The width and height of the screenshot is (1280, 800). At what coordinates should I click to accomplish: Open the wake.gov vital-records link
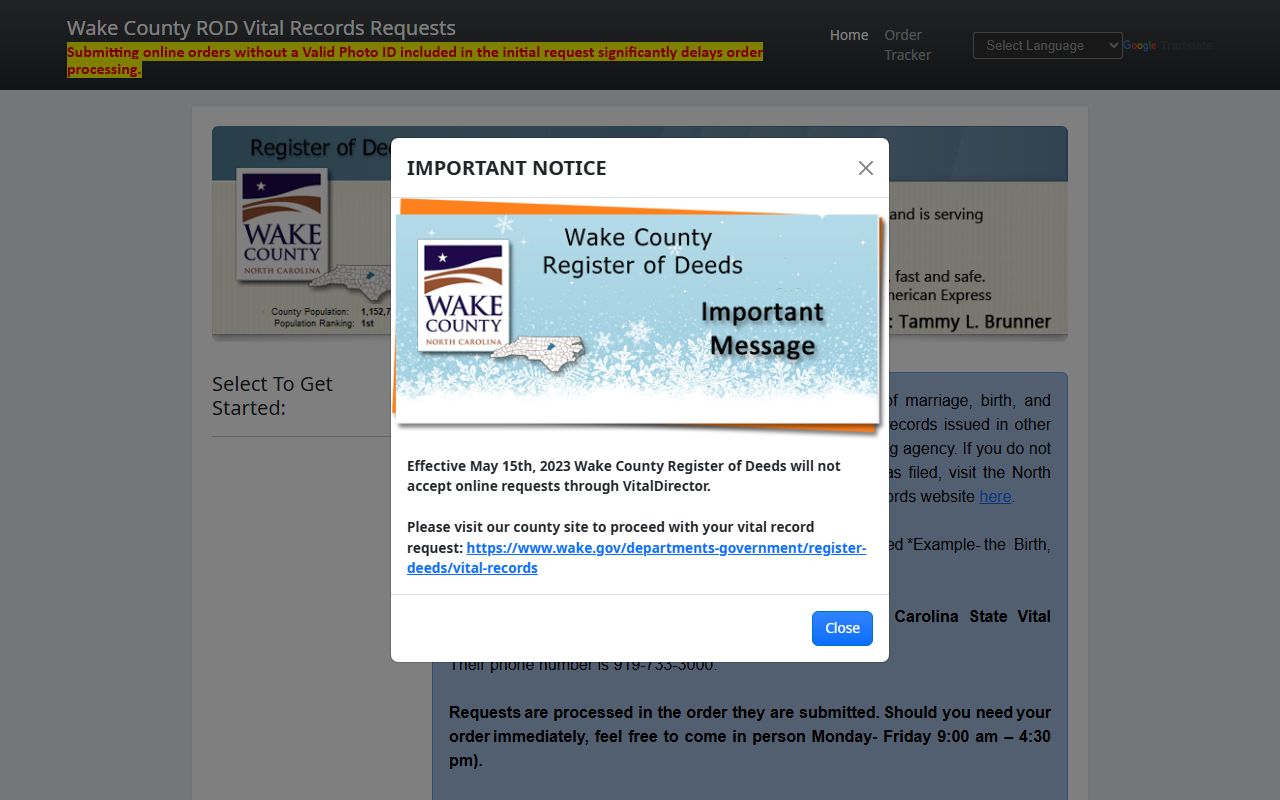636,558
